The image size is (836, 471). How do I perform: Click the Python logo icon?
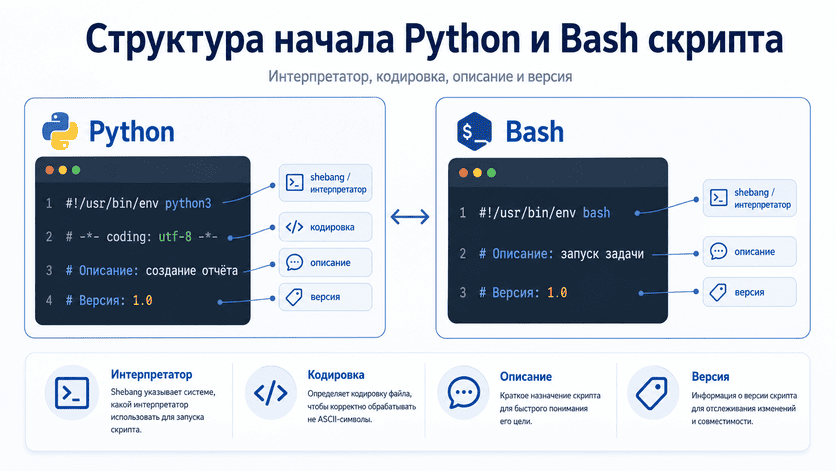[x=60, y=131]
